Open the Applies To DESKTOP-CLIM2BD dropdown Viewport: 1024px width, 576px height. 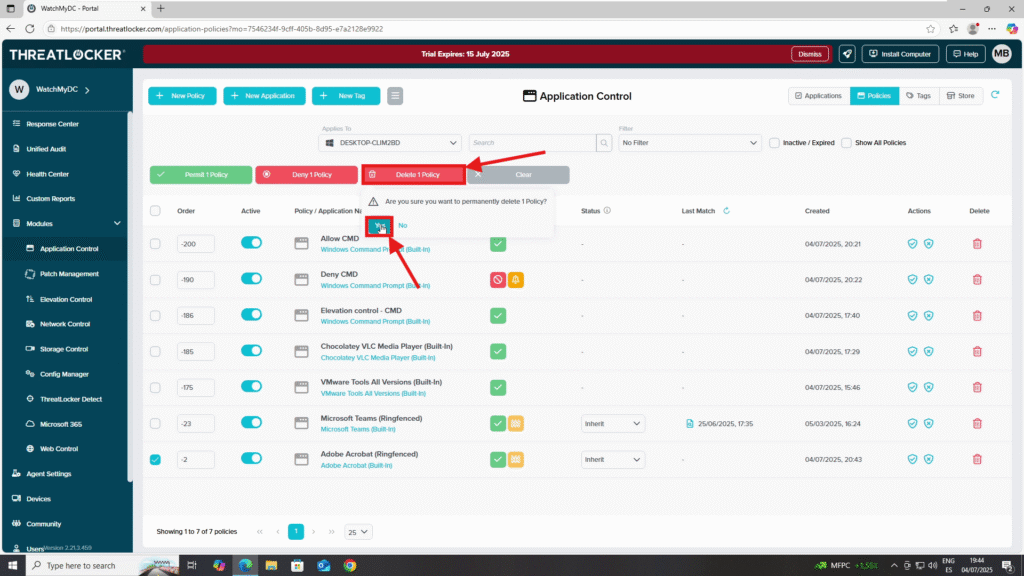390,142
